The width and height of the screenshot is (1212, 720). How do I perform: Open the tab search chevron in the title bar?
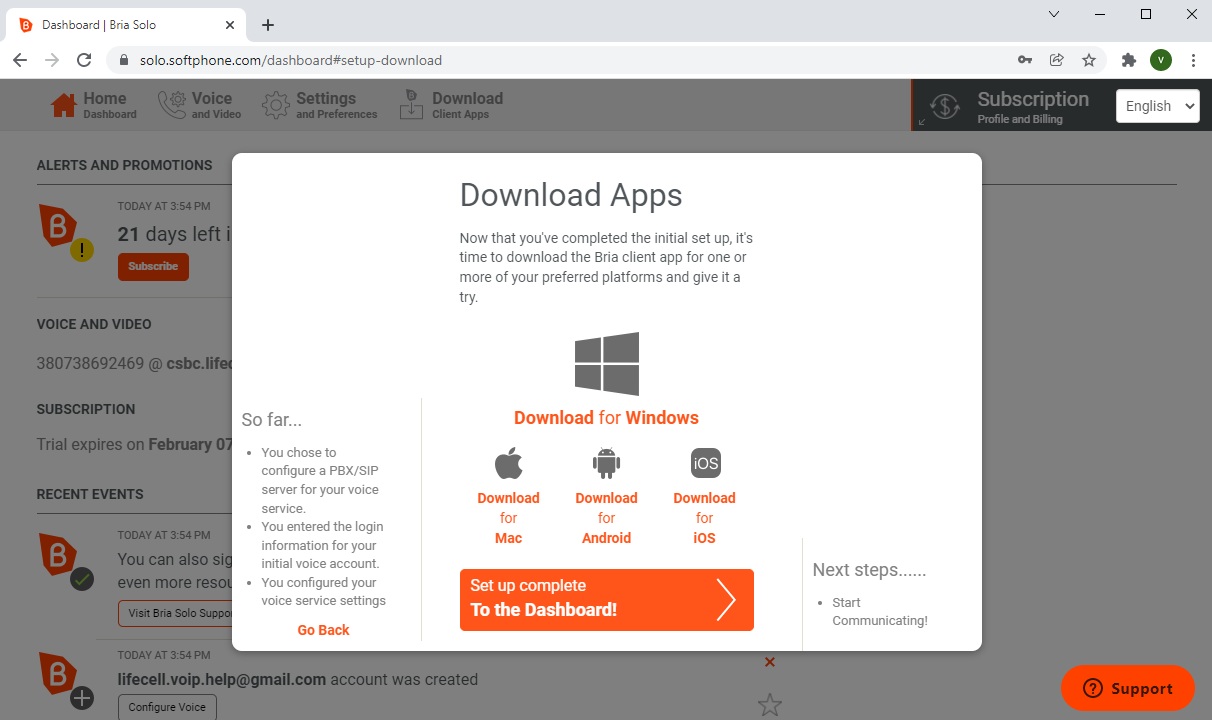point(1054,14)
